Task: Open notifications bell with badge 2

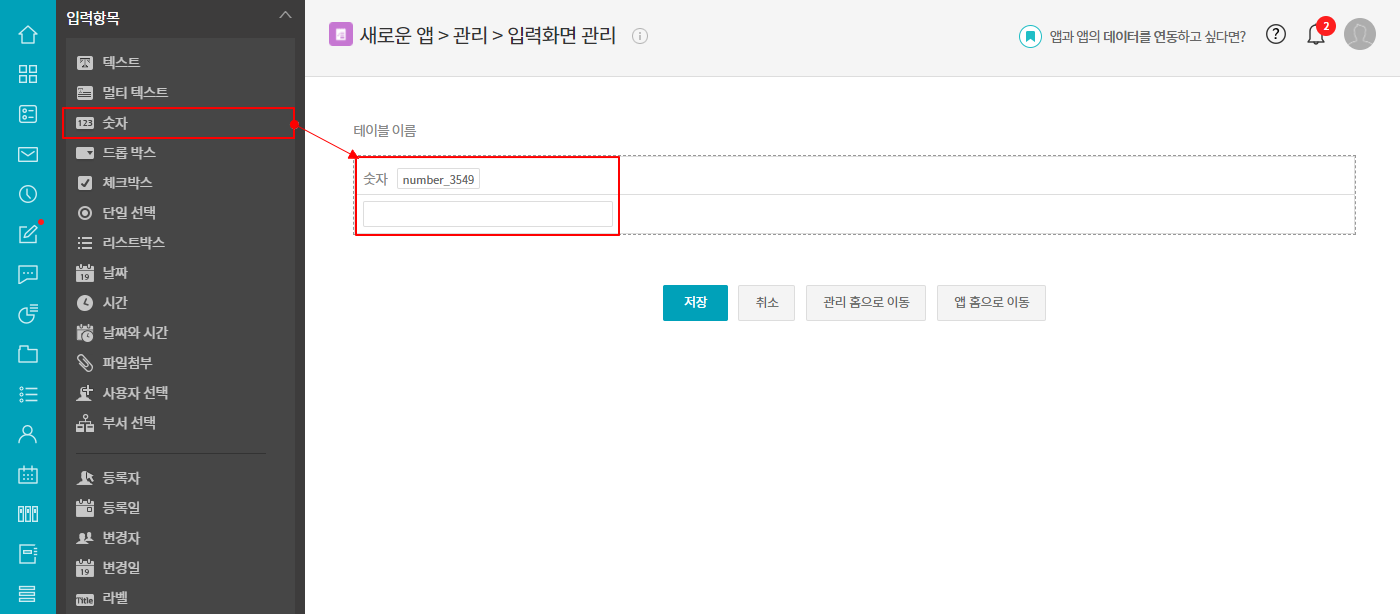Action: pos(1316,34)
